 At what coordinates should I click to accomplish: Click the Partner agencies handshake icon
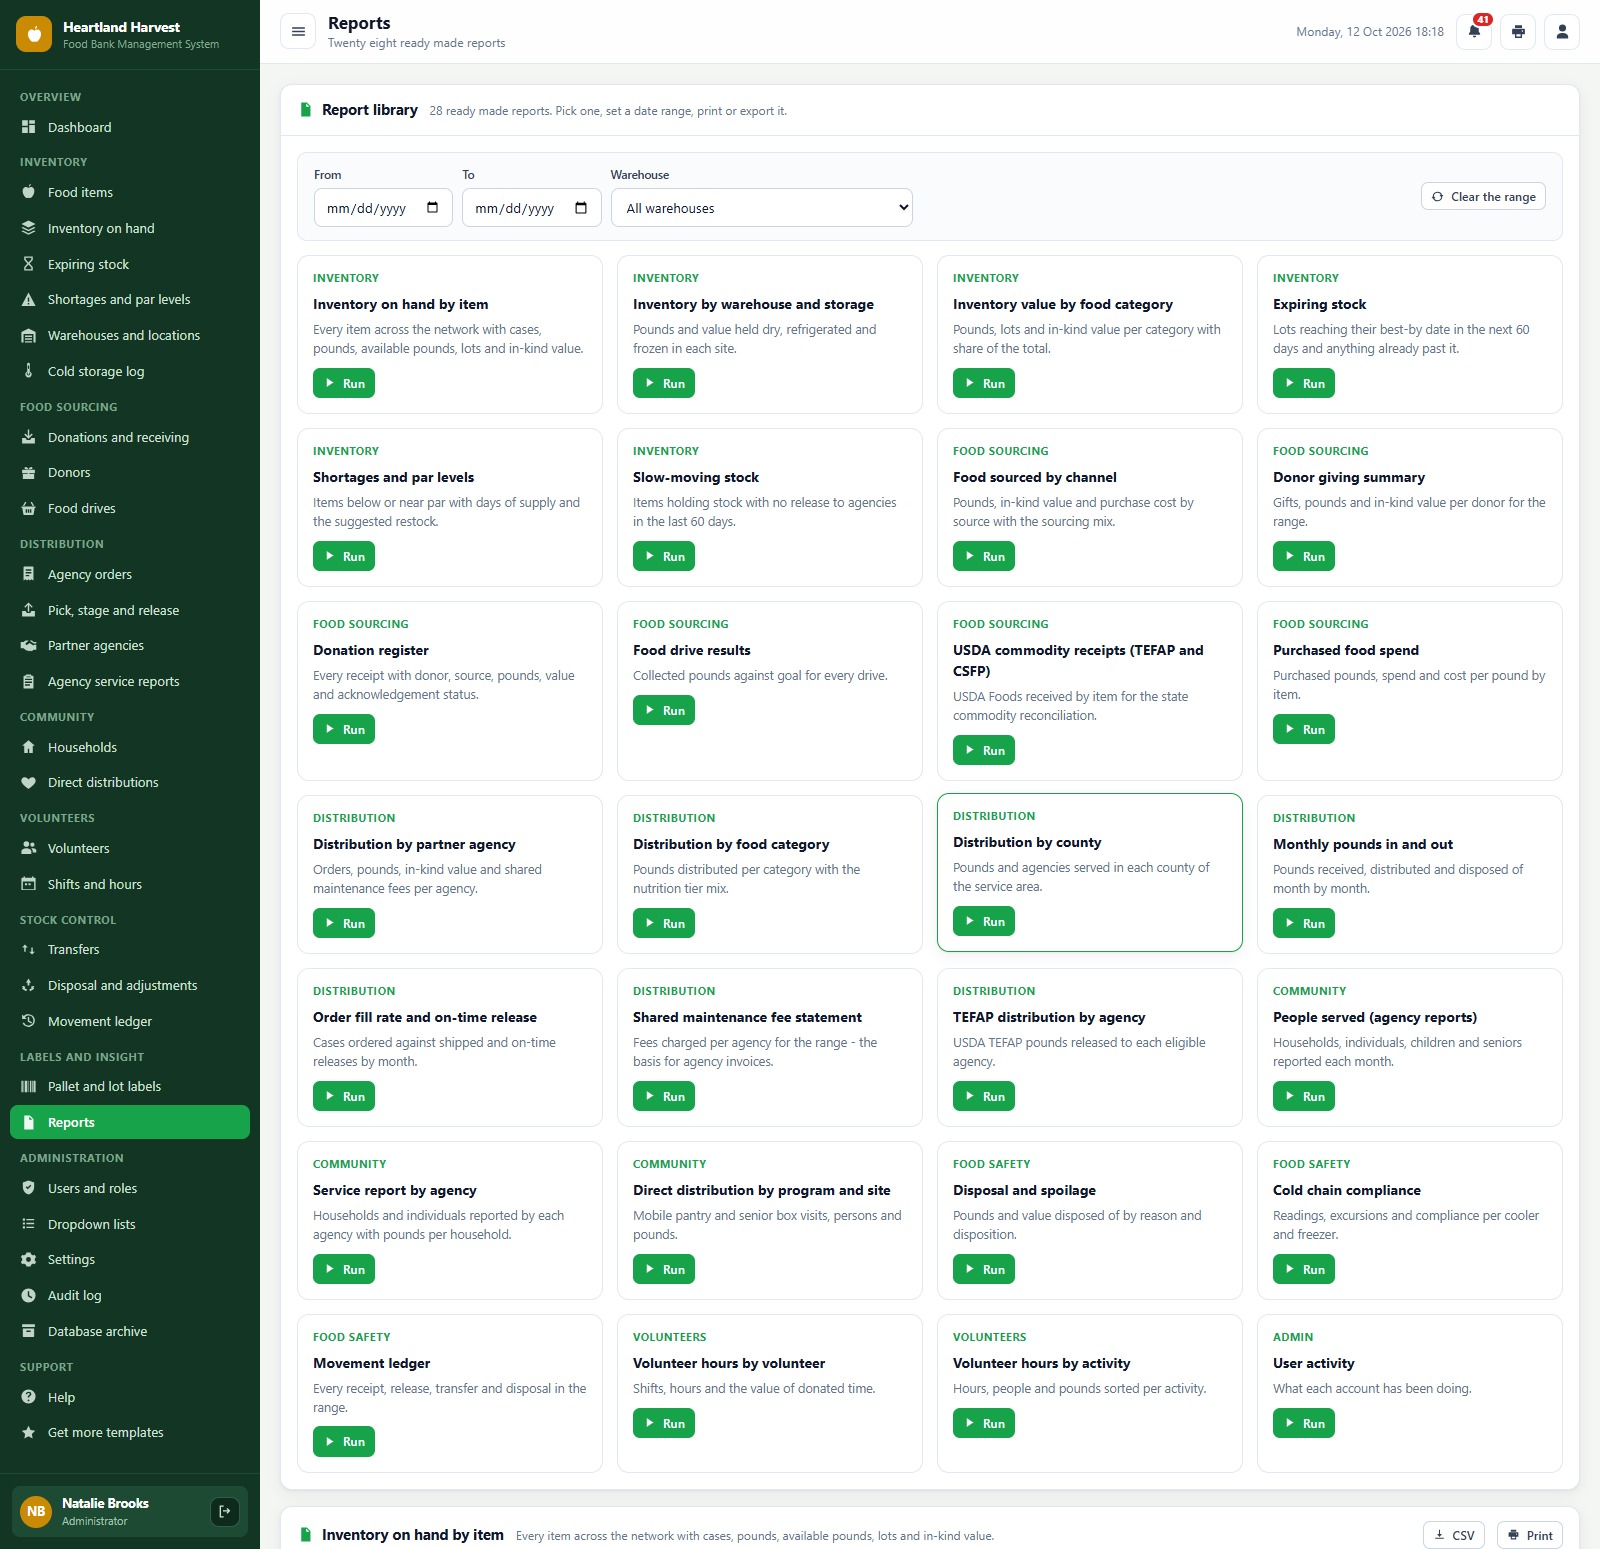click(x=29, y=645)
